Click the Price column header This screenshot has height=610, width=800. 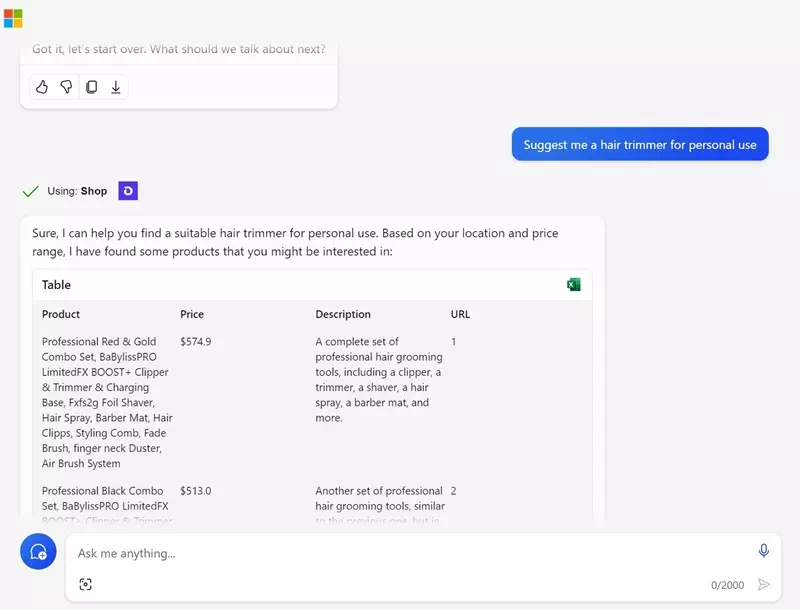[192, 314]
